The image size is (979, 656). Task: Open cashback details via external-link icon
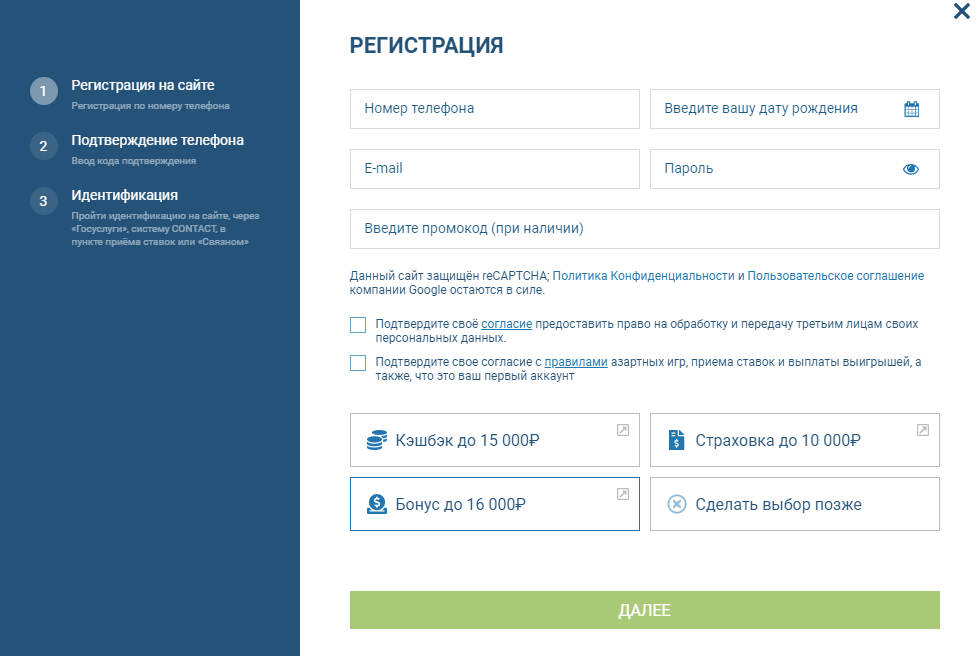(622, 430)
